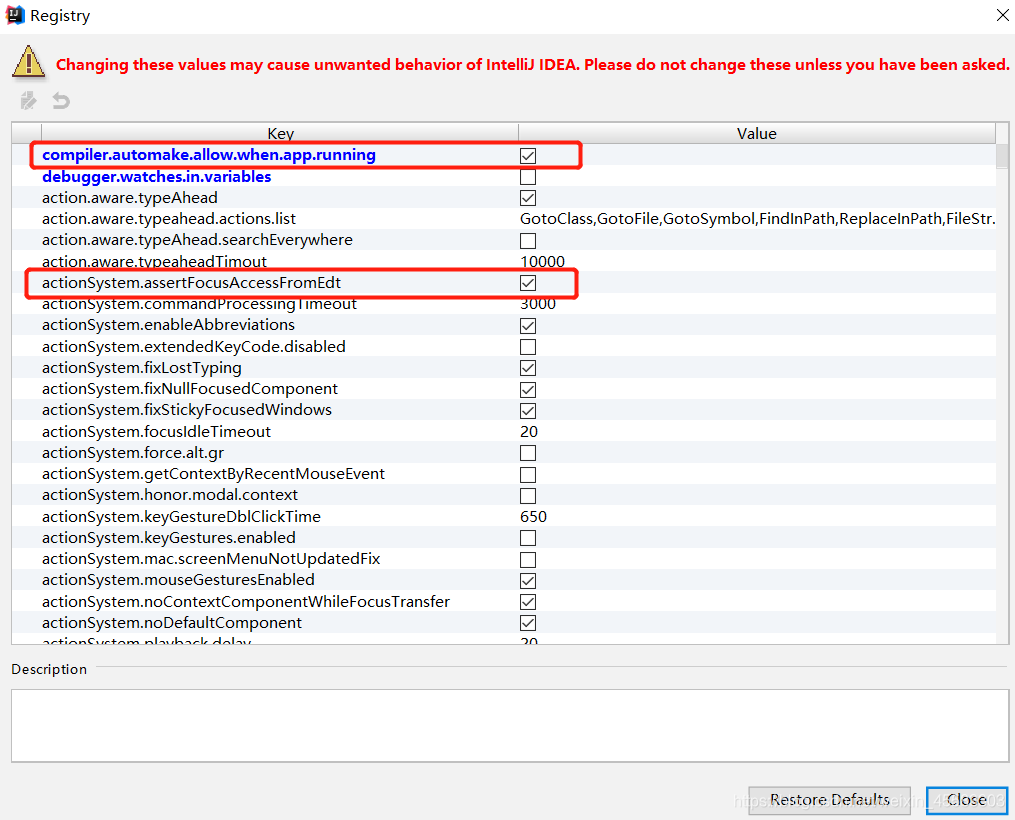This screenshot has height=820, width=1015.
Task: Click the Value column header
Action: pyautogui.click(x=756, y=133)
